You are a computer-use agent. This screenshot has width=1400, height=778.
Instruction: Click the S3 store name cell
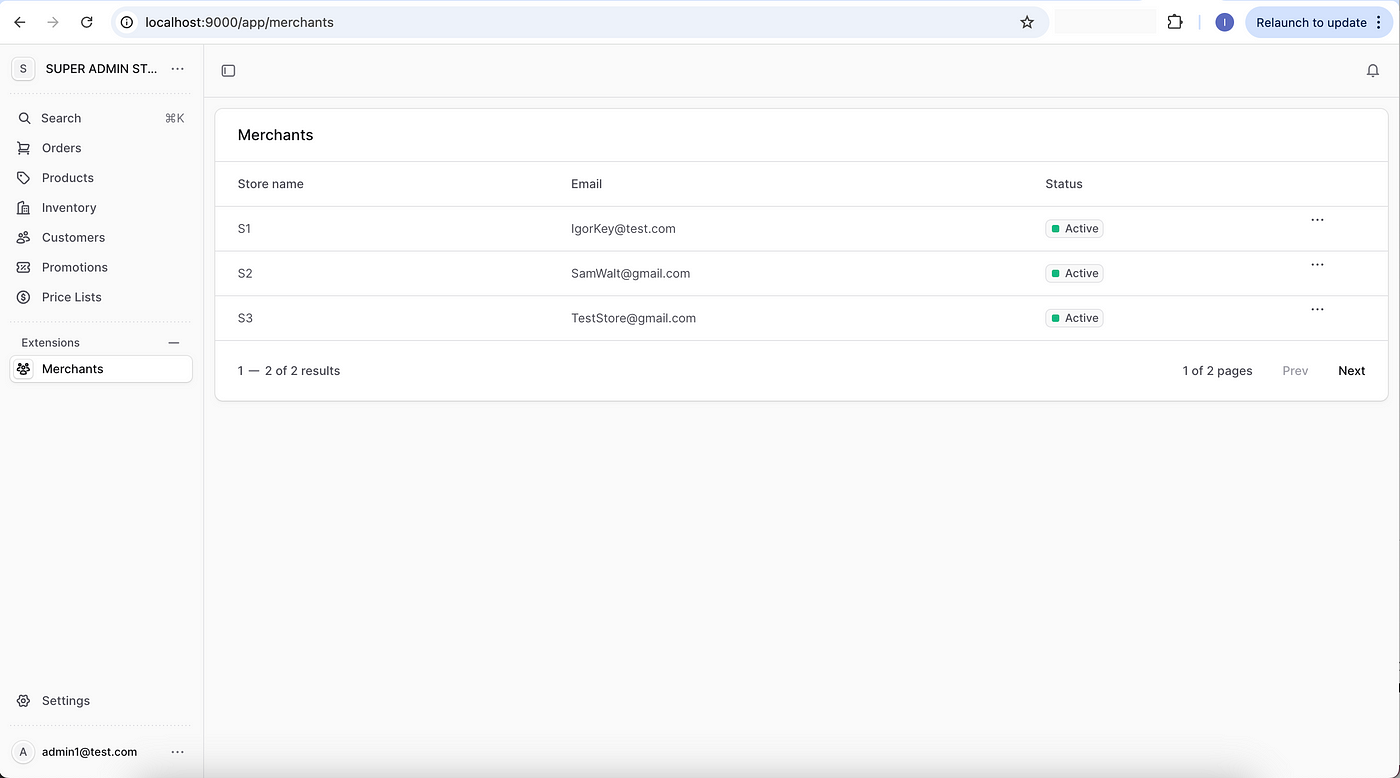(x=245, y=318)
